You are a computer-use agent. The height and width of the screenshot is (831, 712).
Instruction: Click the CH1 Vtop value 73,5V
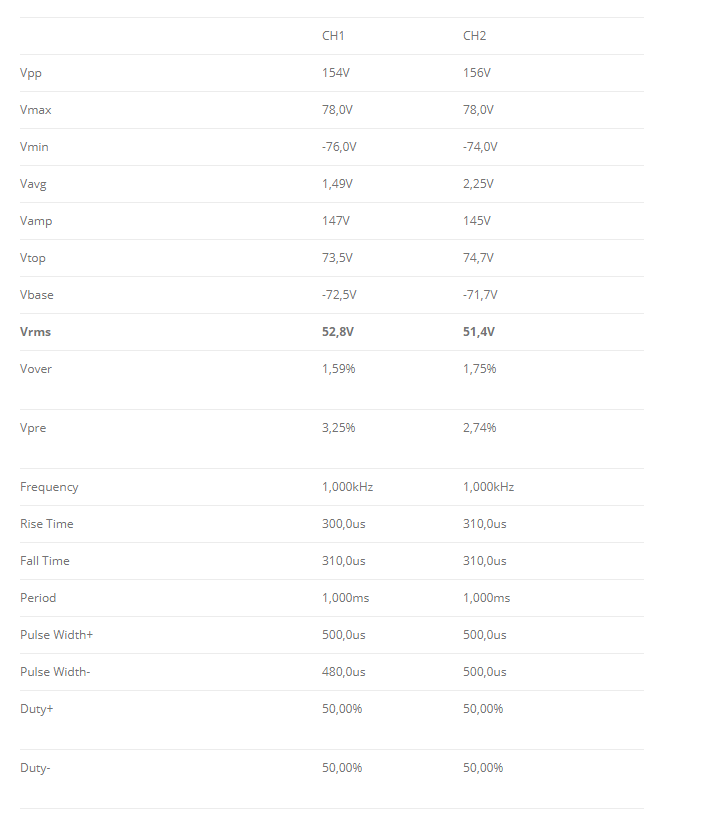(337, 258)
